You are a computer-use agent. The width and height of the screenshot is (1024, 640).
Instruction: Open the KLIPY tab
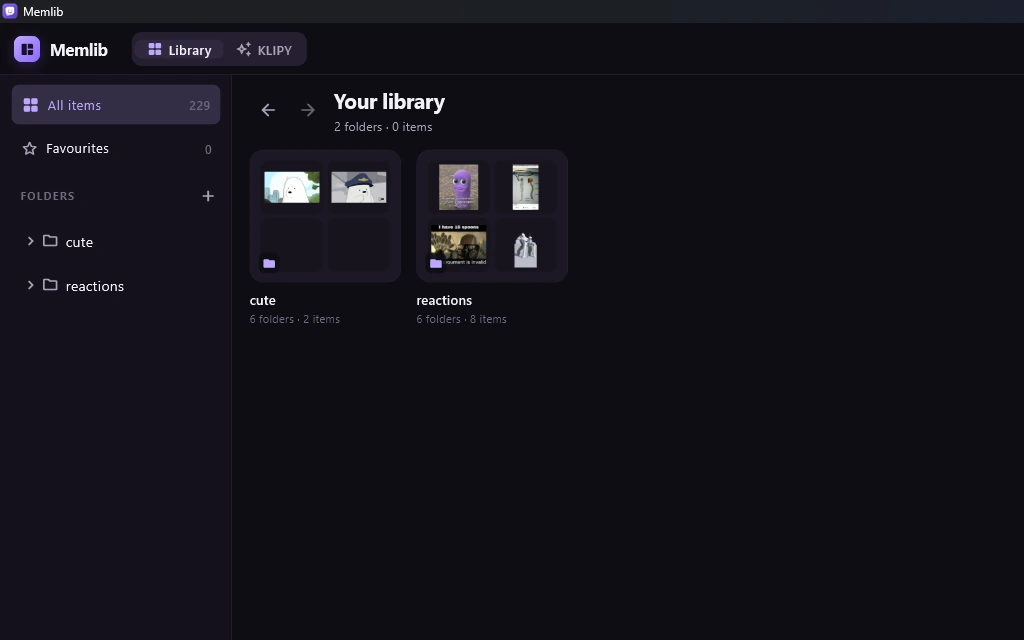point(264,50)
